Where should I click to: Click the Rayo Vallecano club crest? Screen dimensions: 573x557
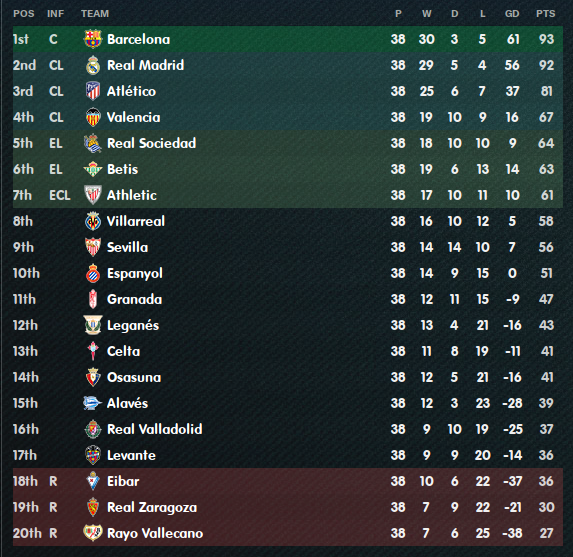[x=93, y=533]
